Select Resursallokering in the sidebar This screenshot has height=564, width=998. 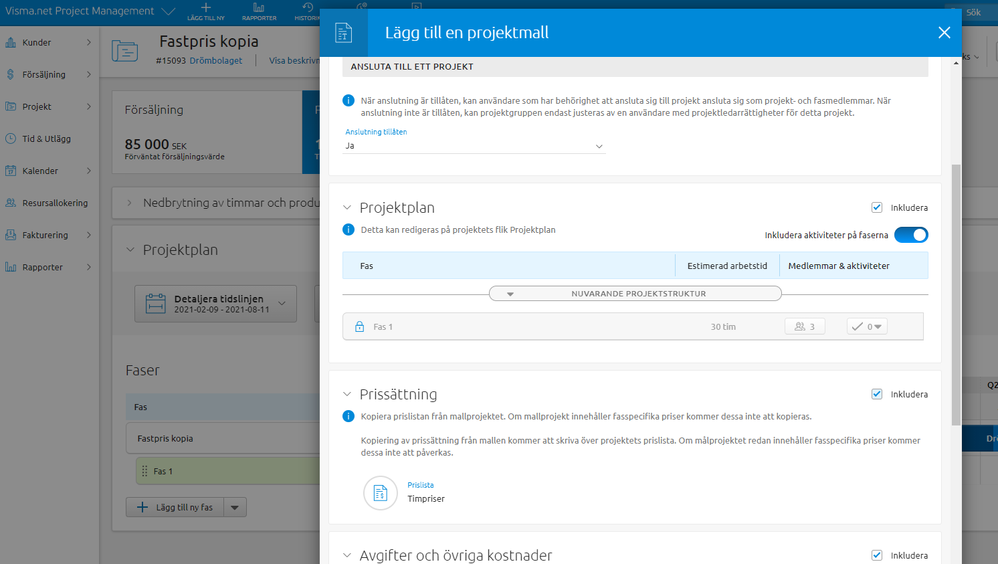tap(55, 203)
